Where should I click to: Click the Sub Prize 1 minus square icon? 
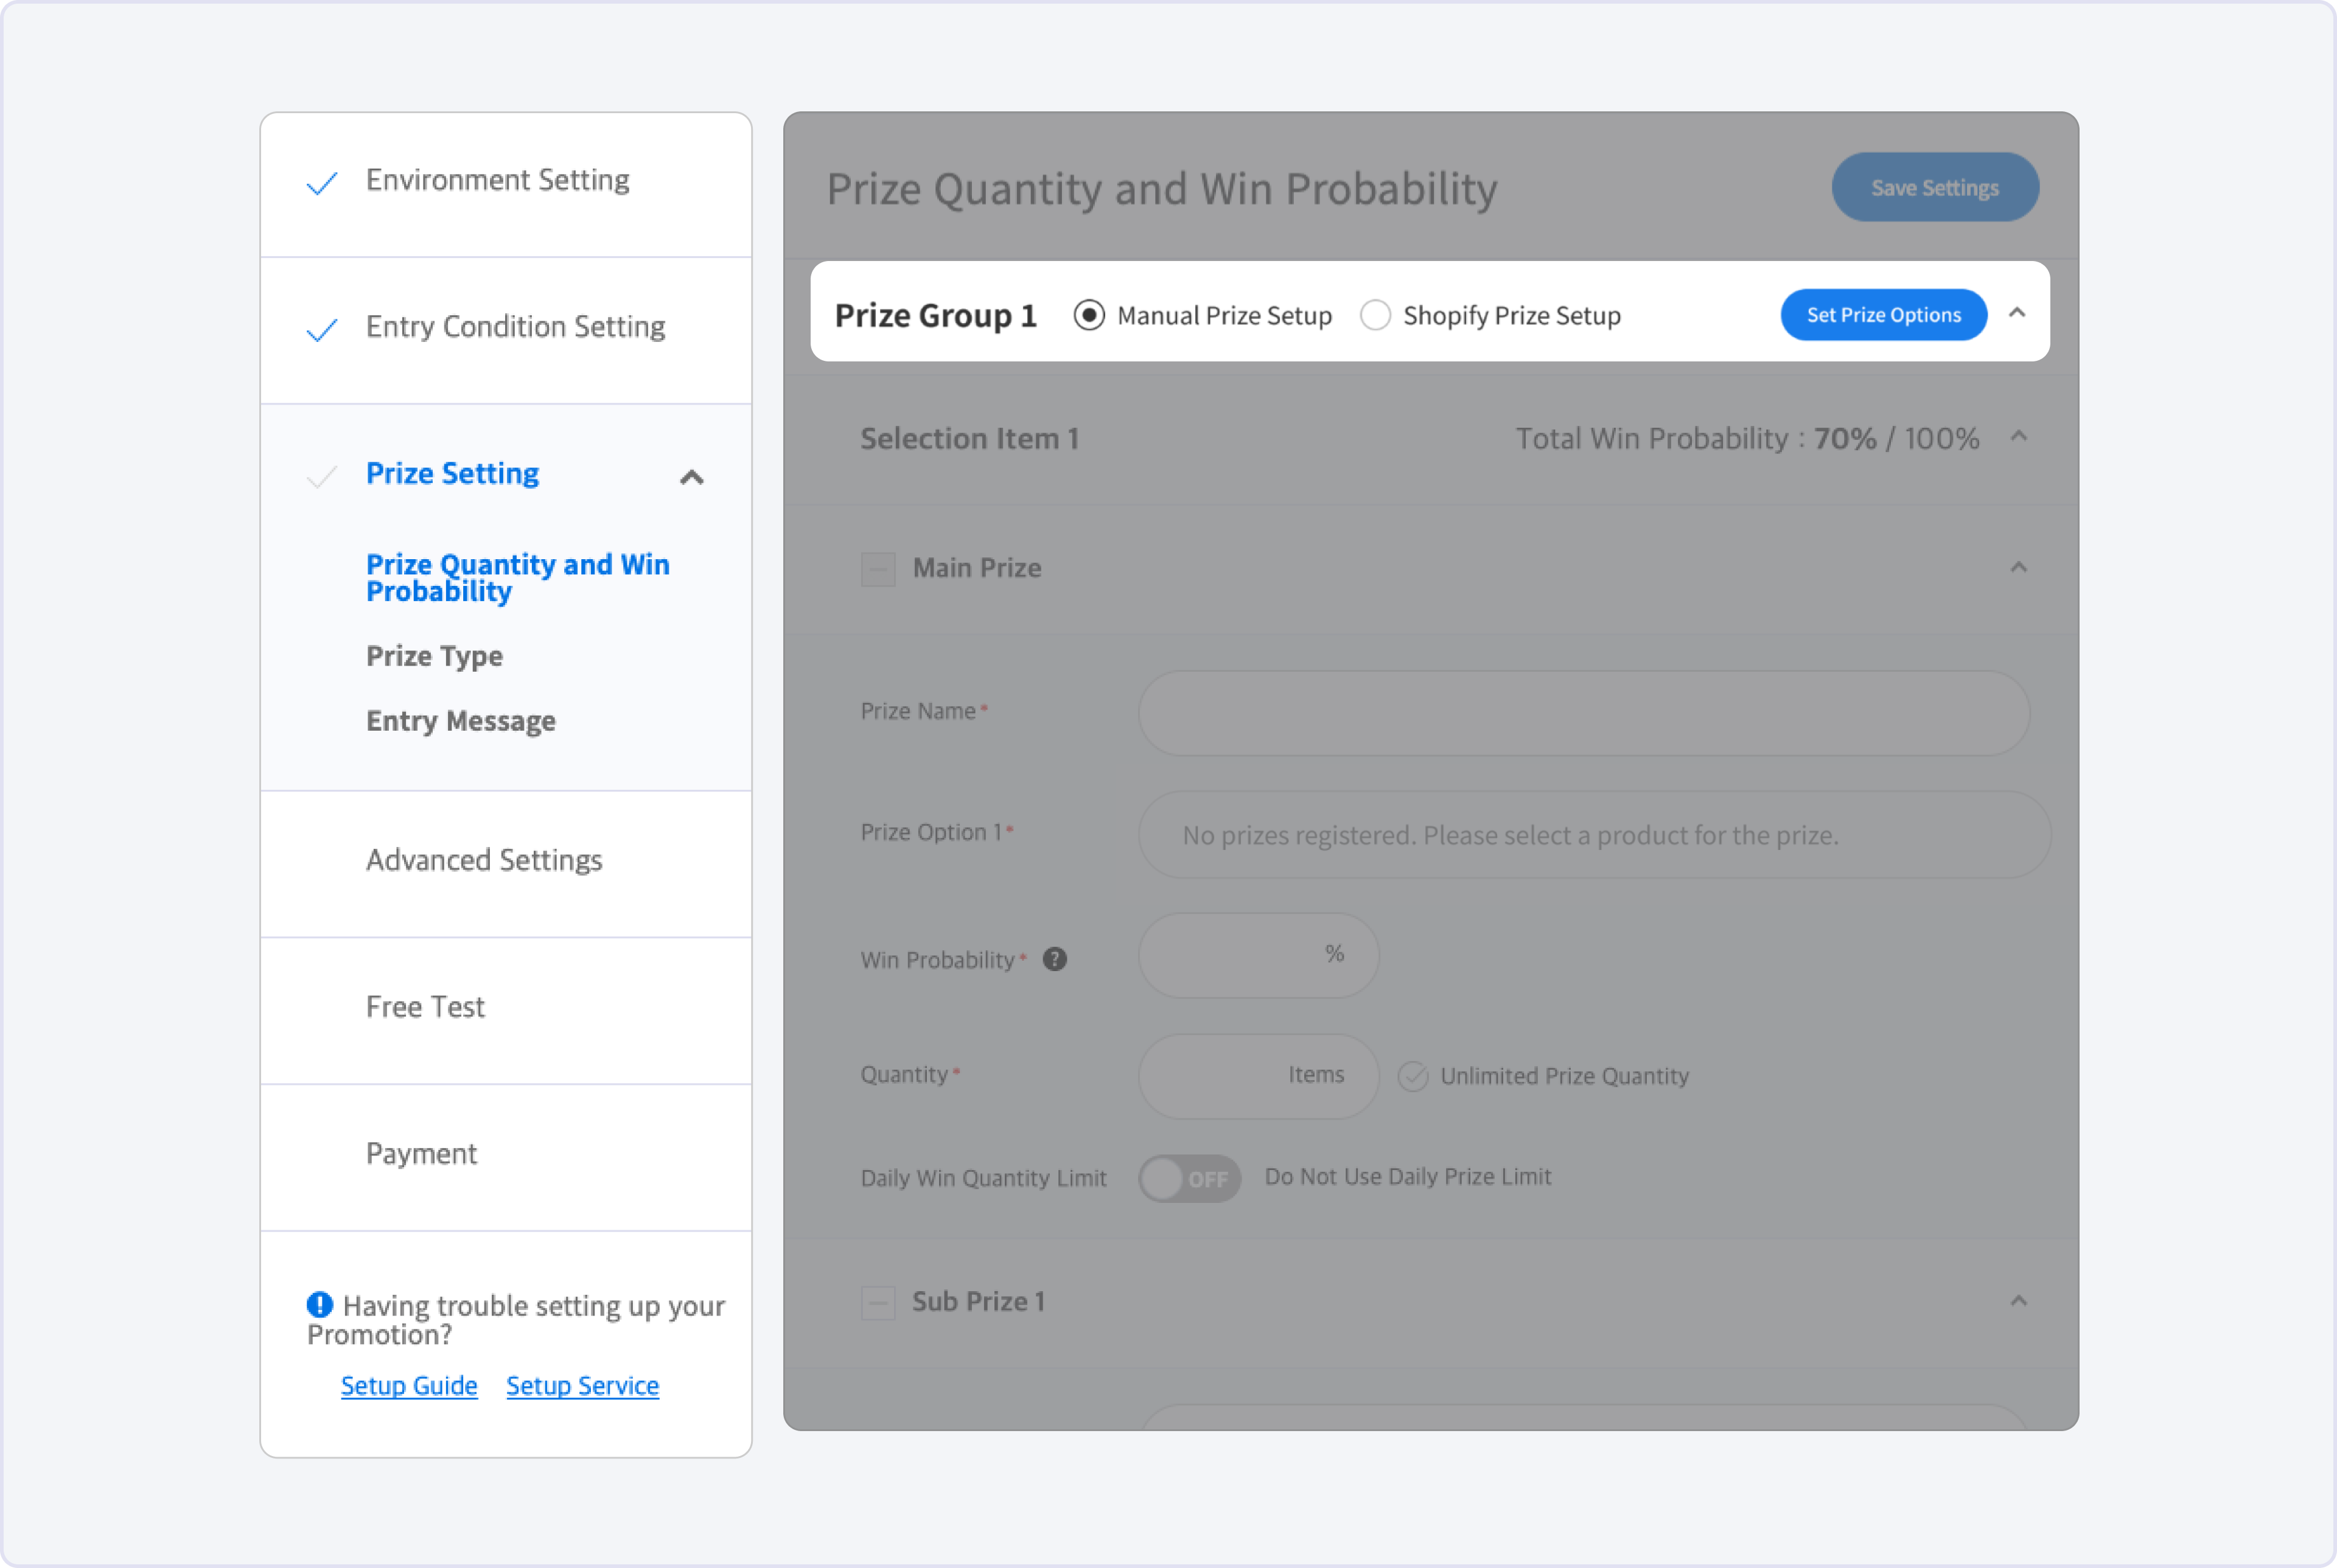click(x=878, y=1302)
